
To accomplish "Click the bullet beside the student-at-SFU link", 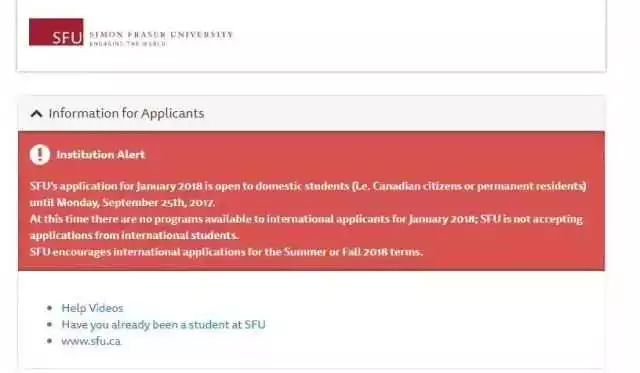I will coord(49,324).
